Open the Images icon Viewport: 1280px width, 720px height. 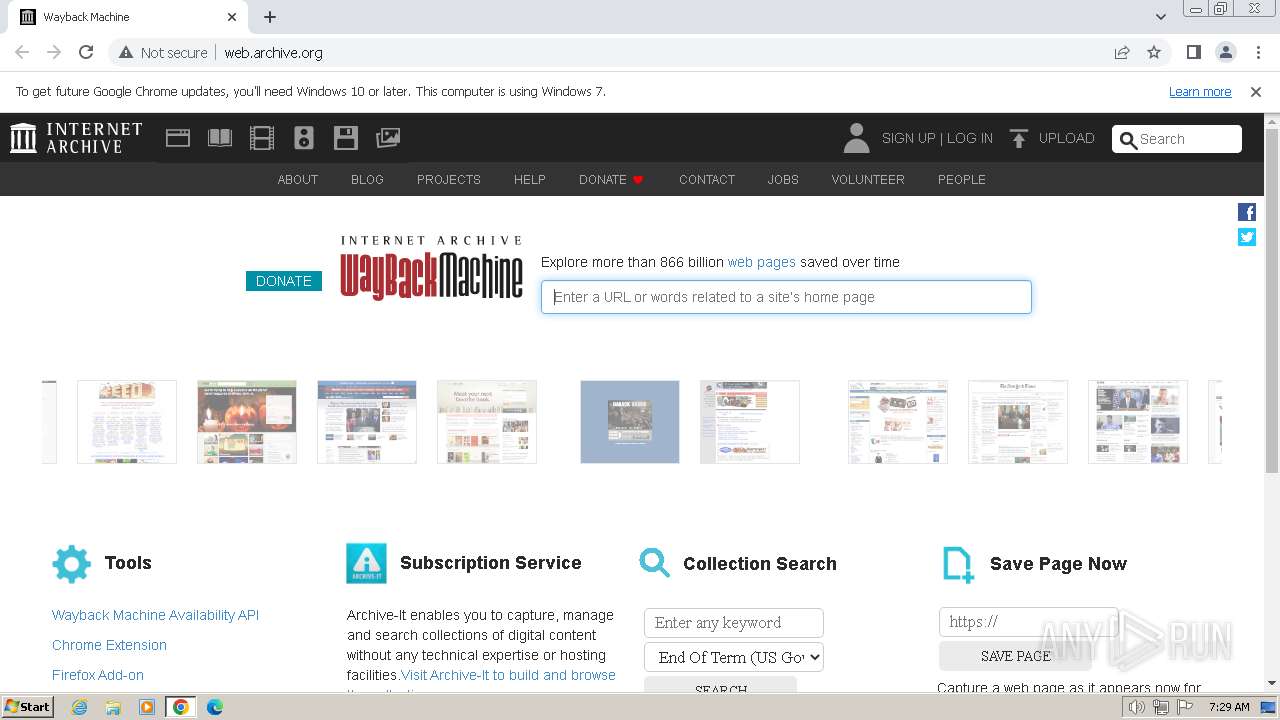pyautogui.click(x=388, y=138)
